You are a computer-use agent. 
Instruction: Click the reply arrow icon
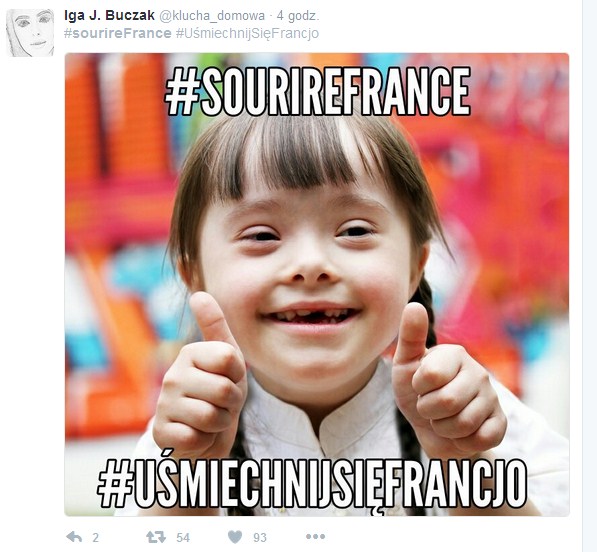[x=74, y=537]
